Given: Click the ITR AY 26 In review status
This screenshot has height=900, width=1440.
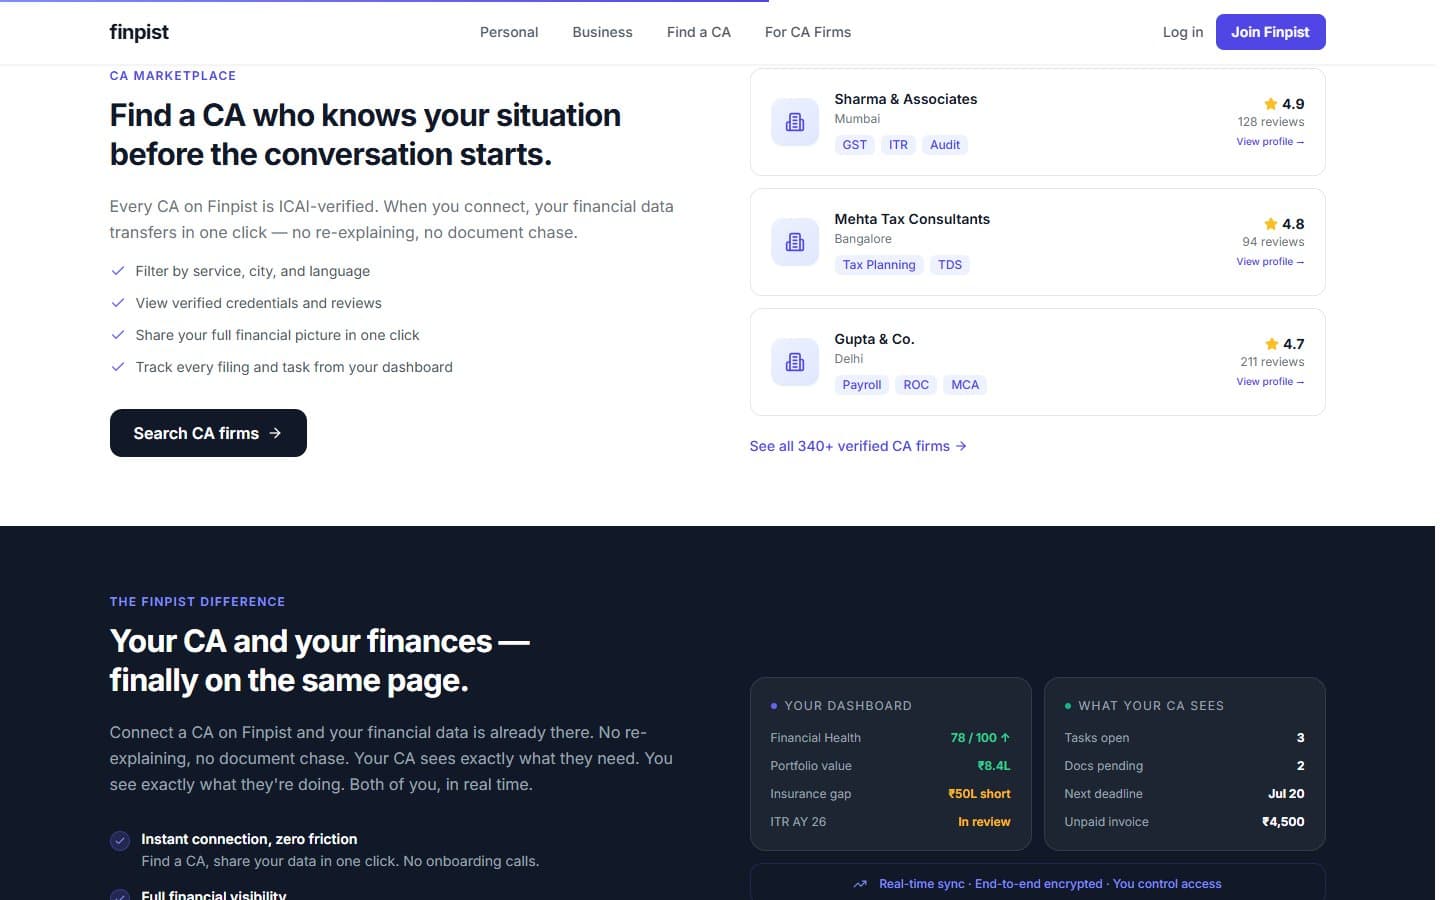Looking at the screenshot, I should point(984,822).
